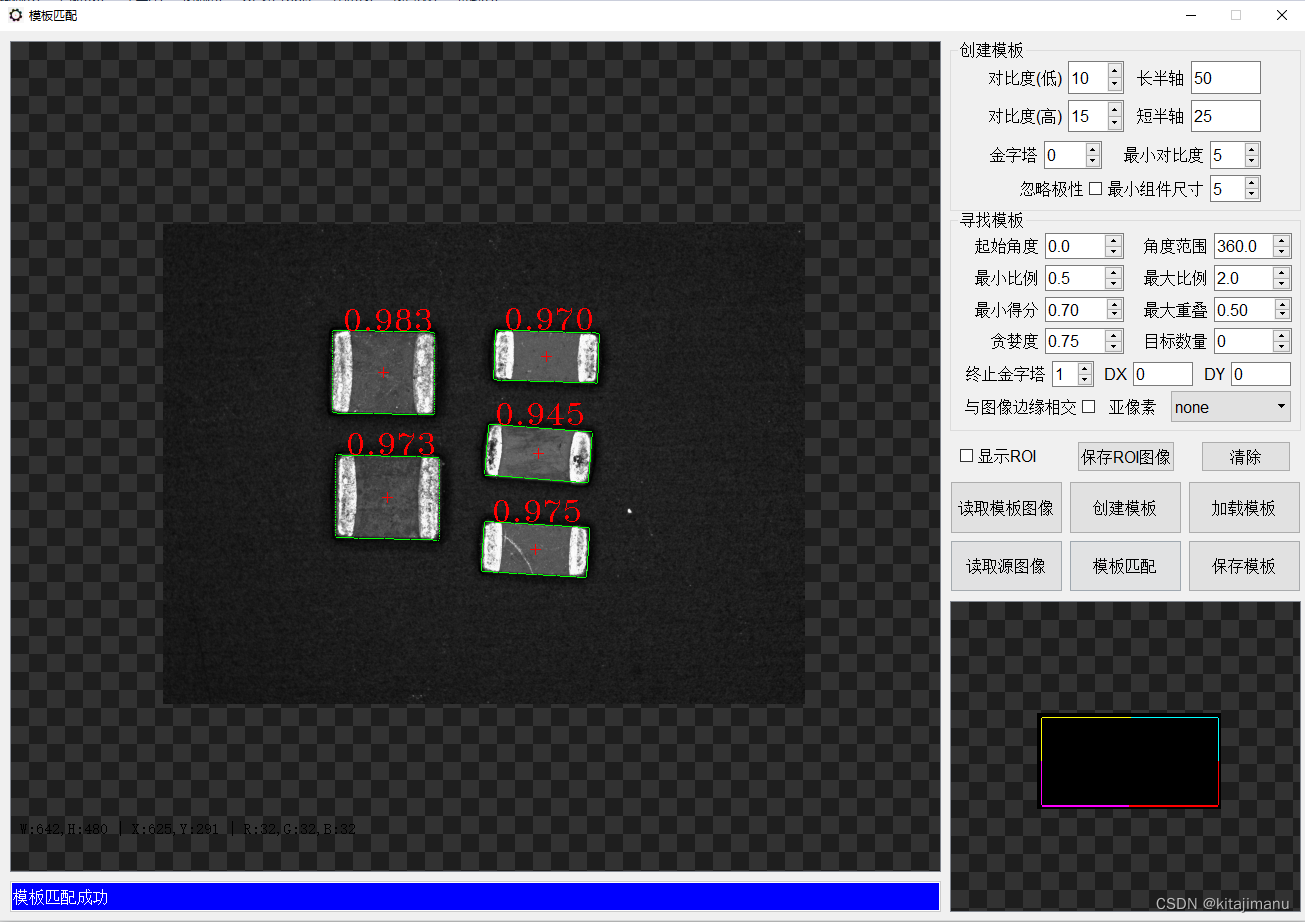This screenshot has height=922, width=1305.
Task: Click the 短半轴 input field
Action: [x=1226, y=116]
